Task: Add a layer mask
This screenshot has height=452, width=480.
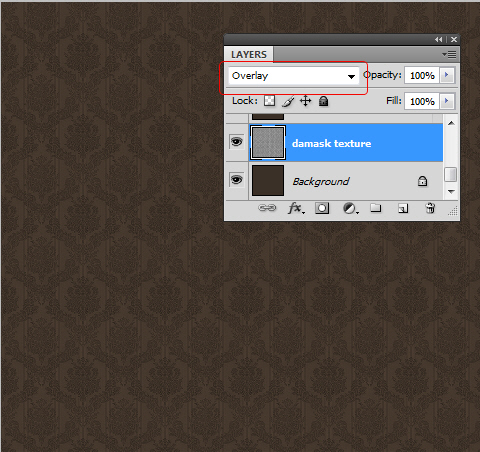Action: (x=322, y=208)
